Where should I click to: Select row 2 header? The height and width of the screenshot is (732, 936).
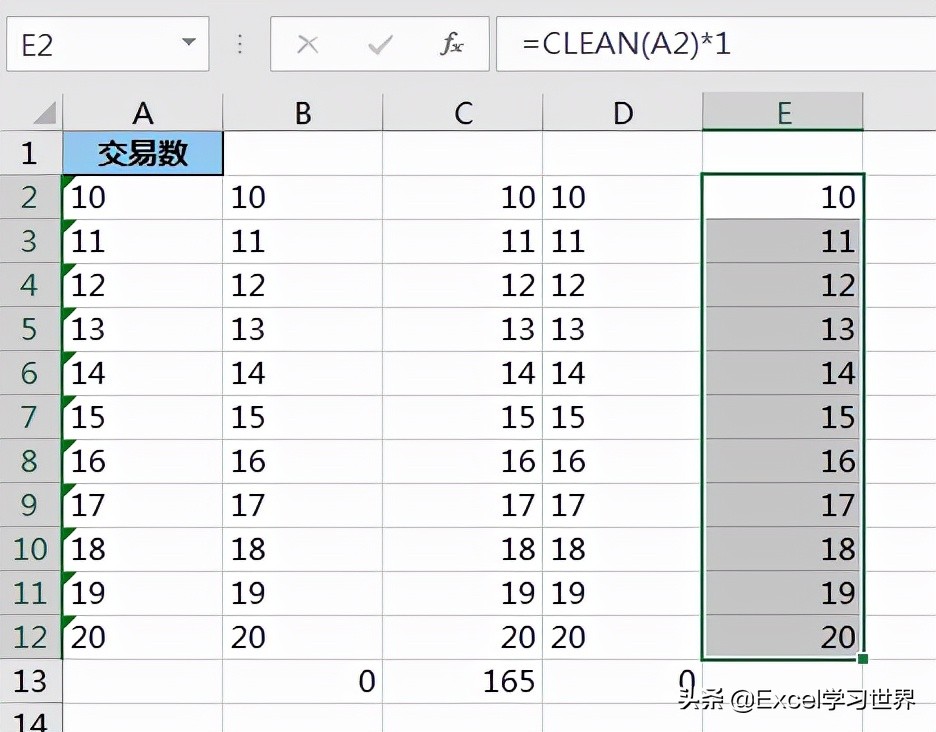tap(31, 197)
